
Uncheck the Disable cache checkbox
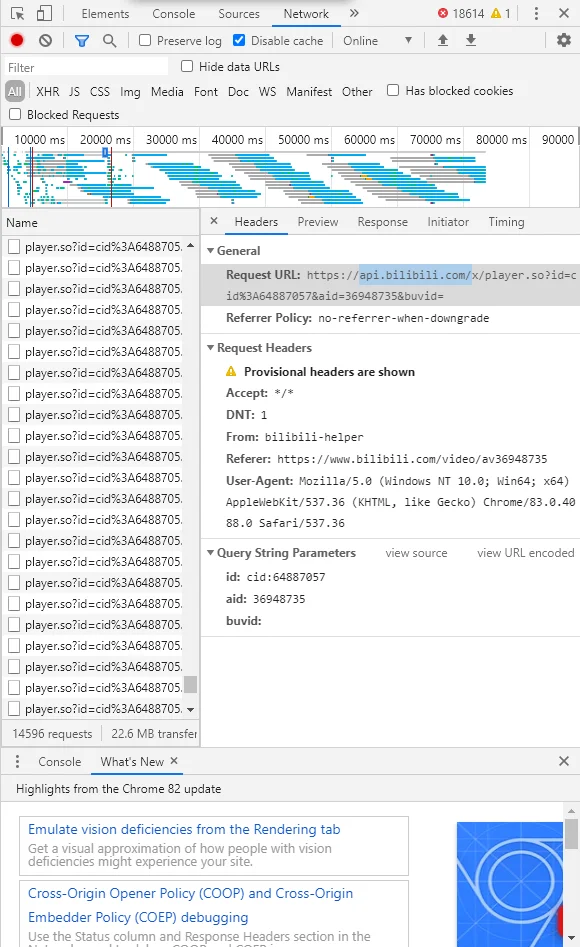pyautogui.click(x=239, y=40)
